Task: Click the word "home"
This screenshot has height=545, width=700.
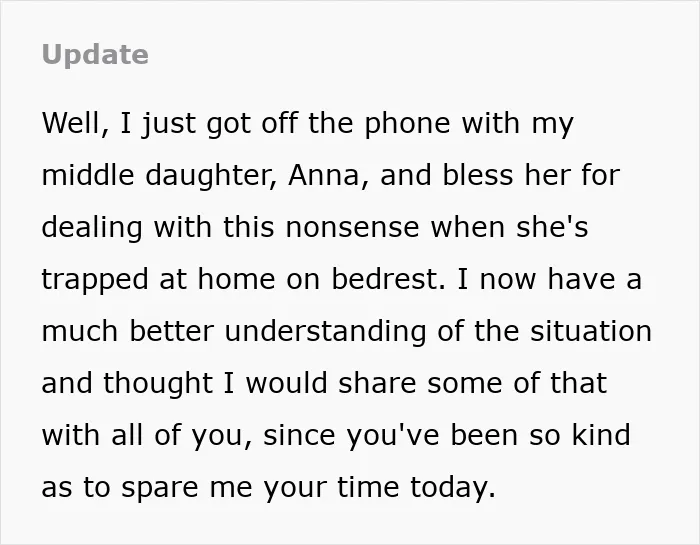Action: pos(236,279)
